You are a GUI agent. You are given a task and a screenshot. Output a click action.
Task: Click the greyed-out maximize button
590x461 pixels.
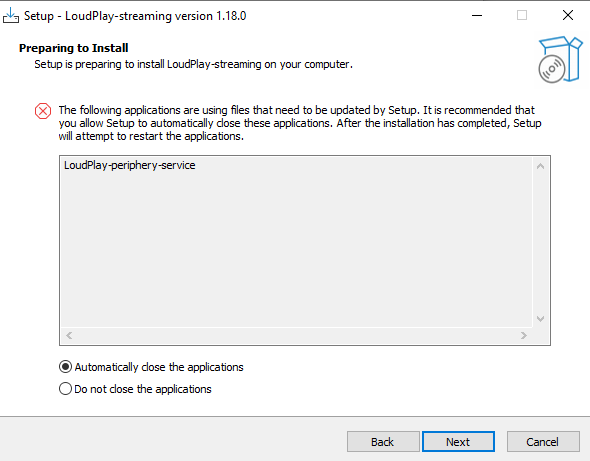pos(522,15)
